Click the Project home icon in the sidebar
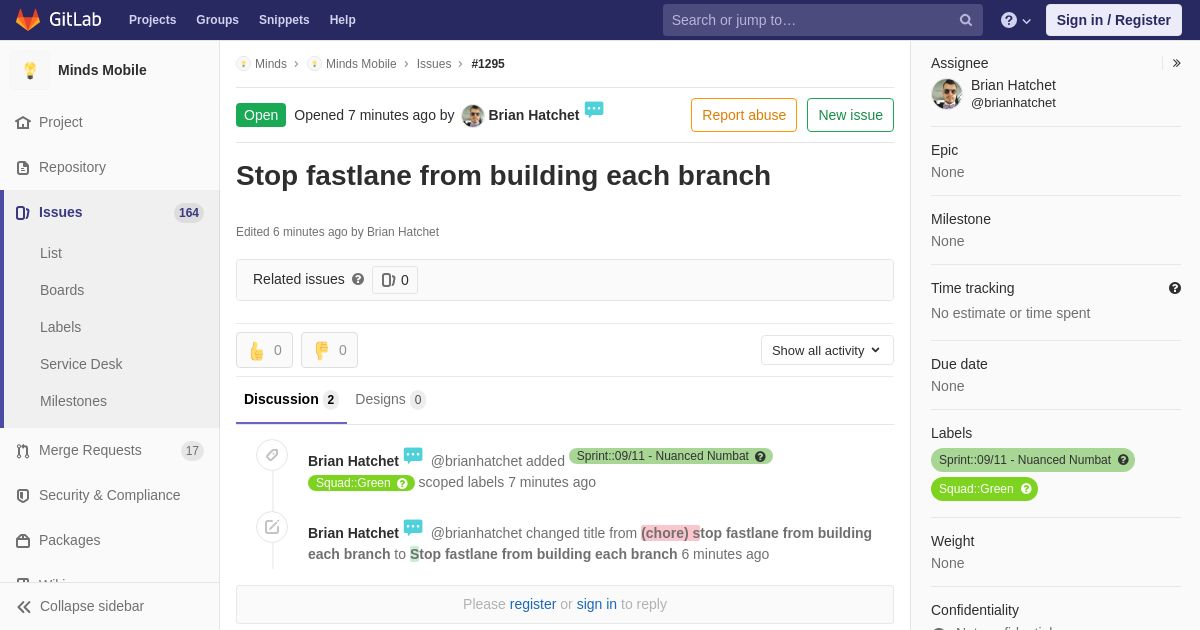Screen dimensions: 1200x630 coord(23,122)
